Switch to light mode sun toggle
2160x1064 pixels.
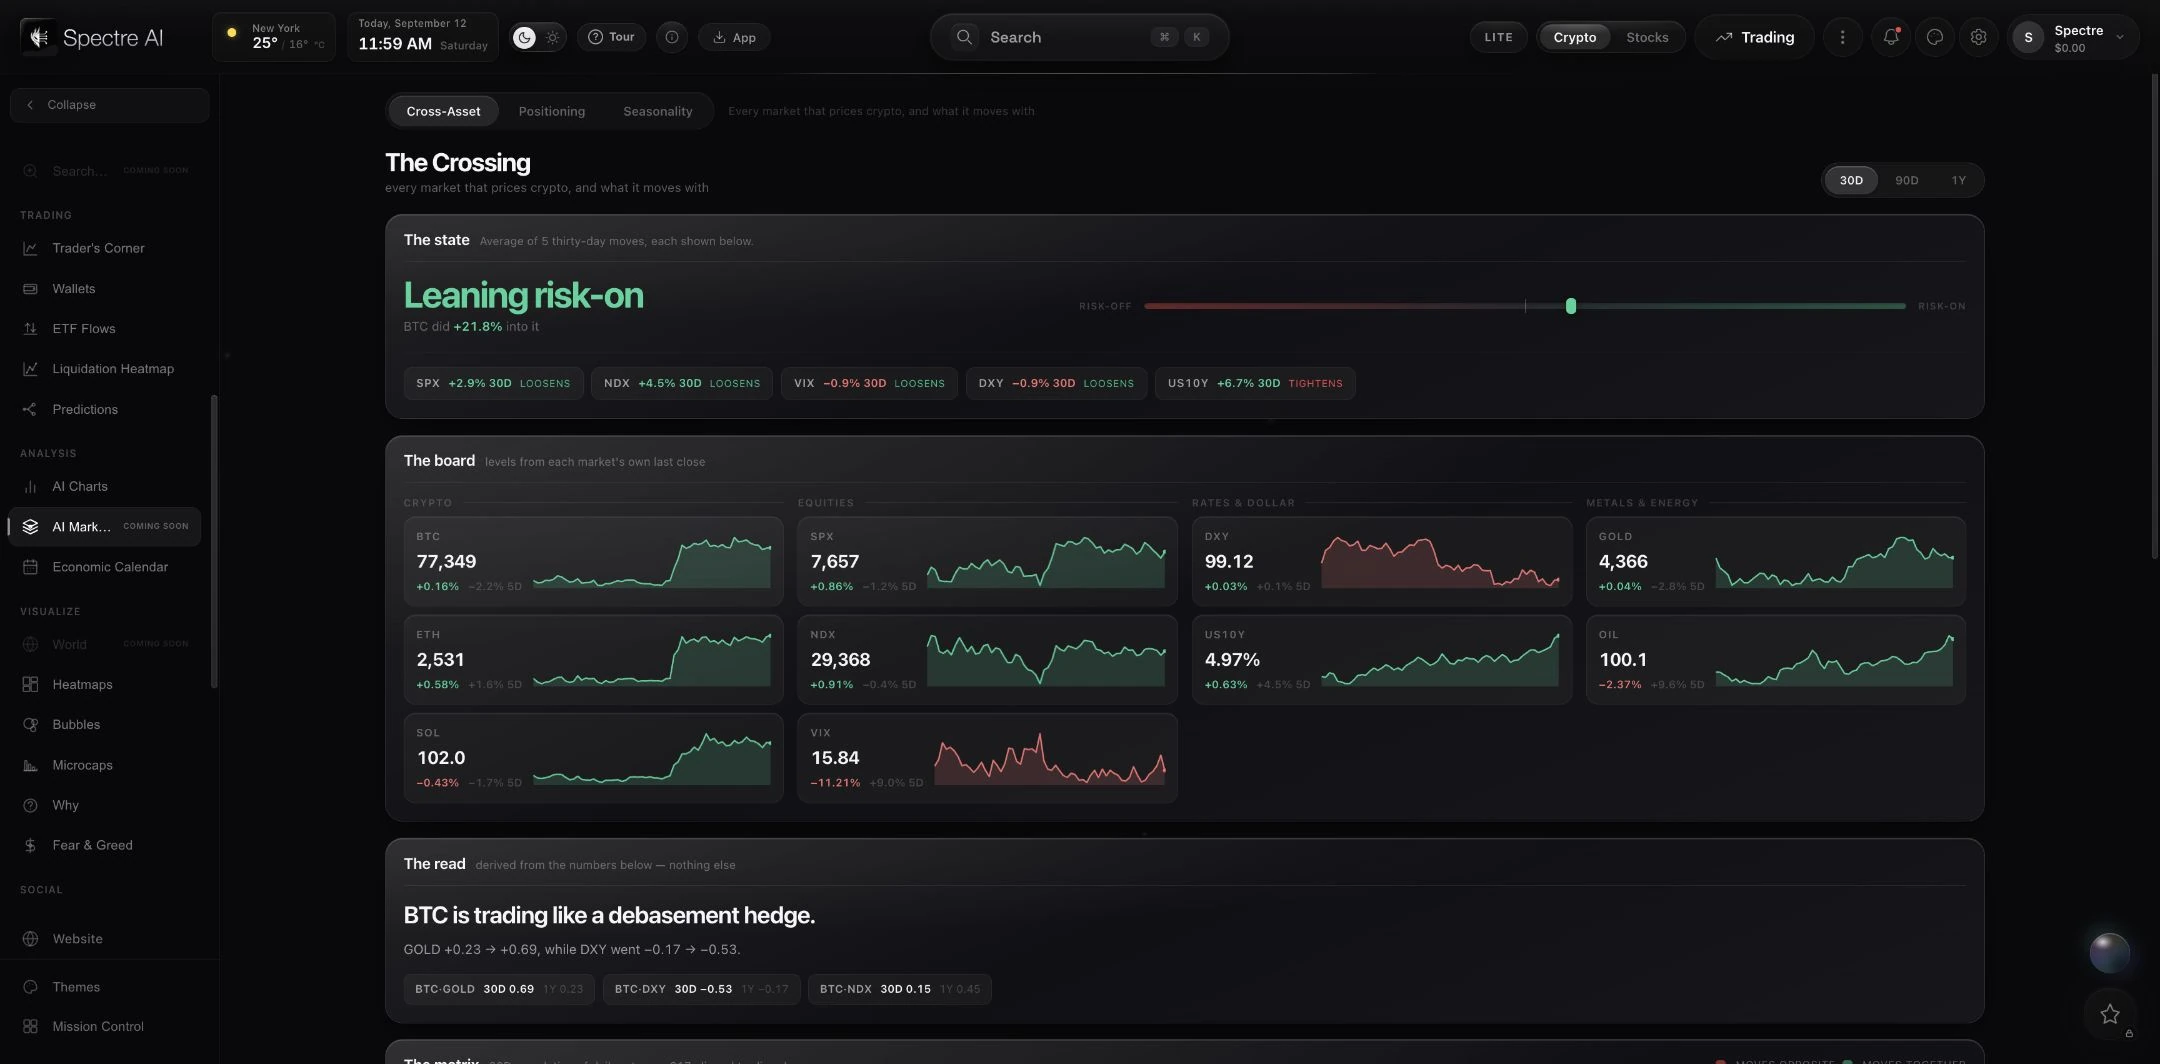click(552, 37)
